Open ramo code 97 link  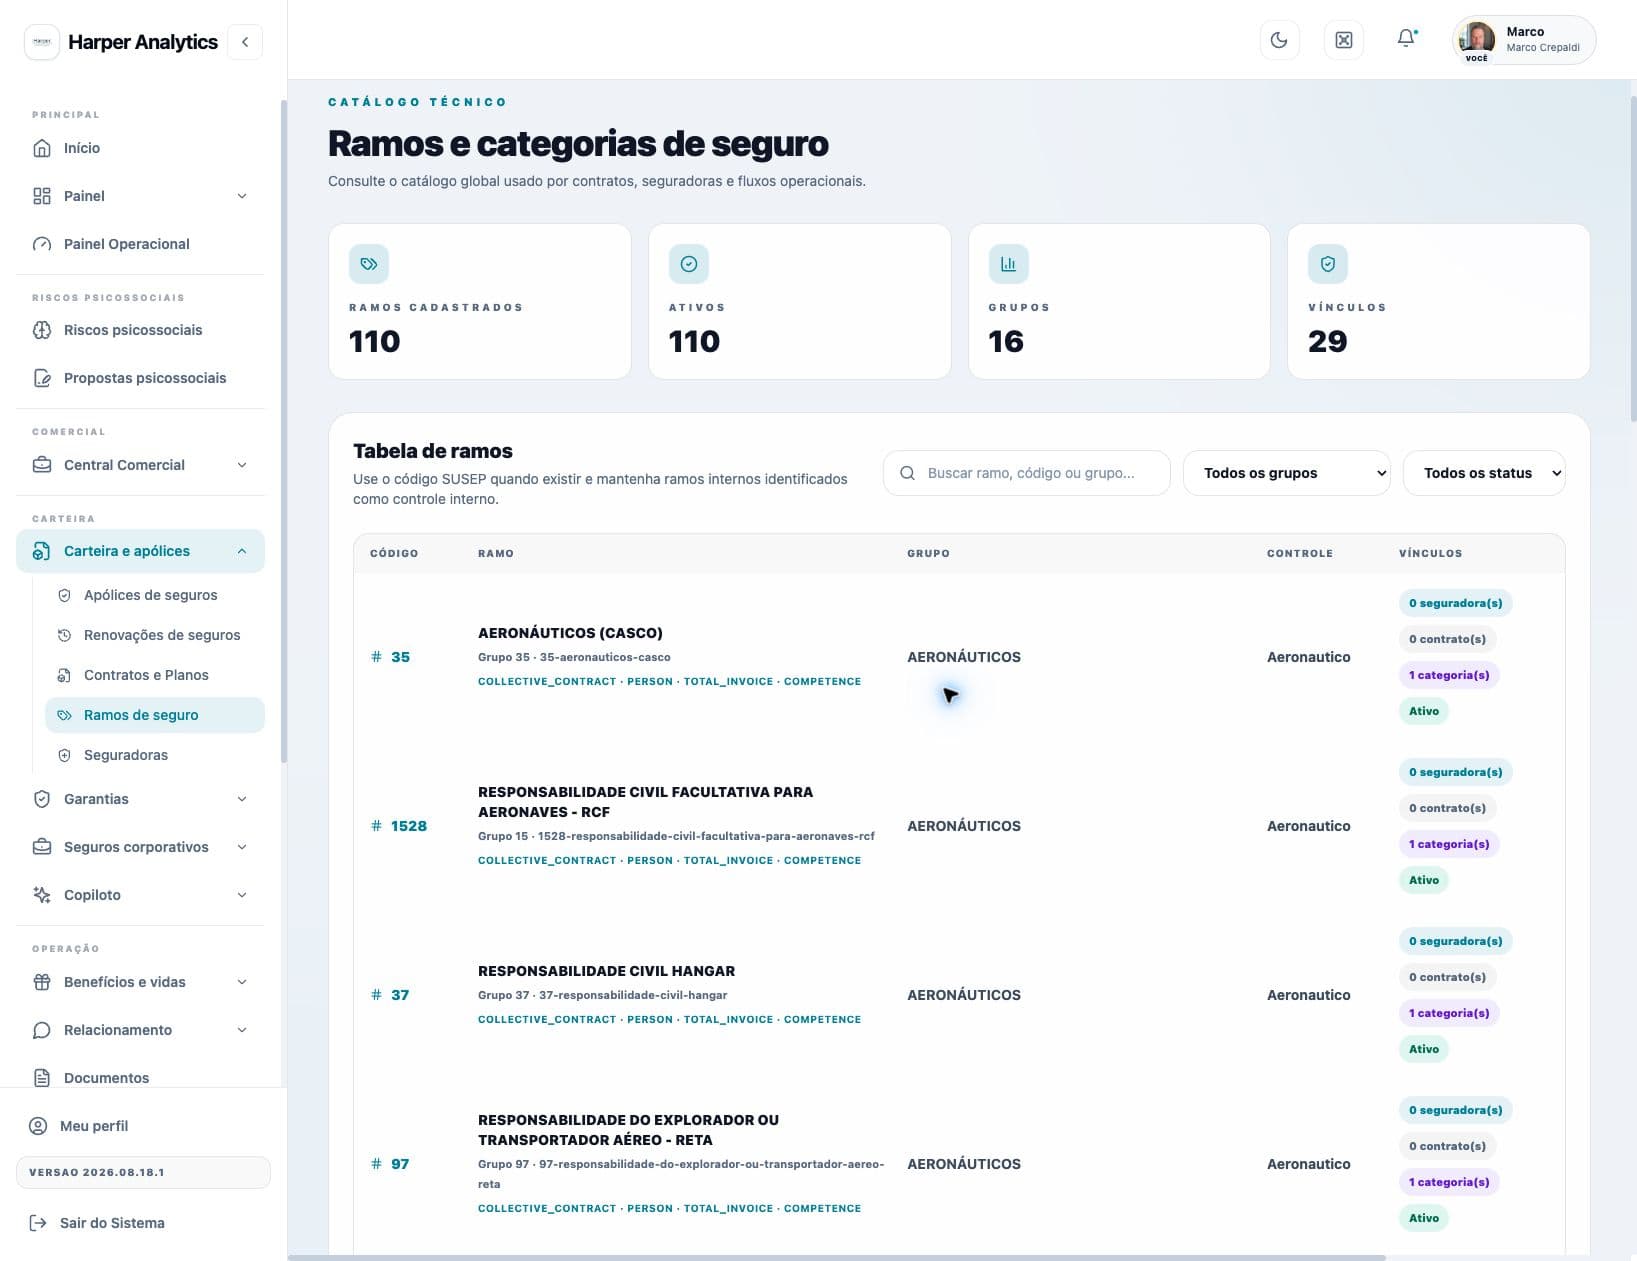pyautogui.click(x=391, y=1164)
